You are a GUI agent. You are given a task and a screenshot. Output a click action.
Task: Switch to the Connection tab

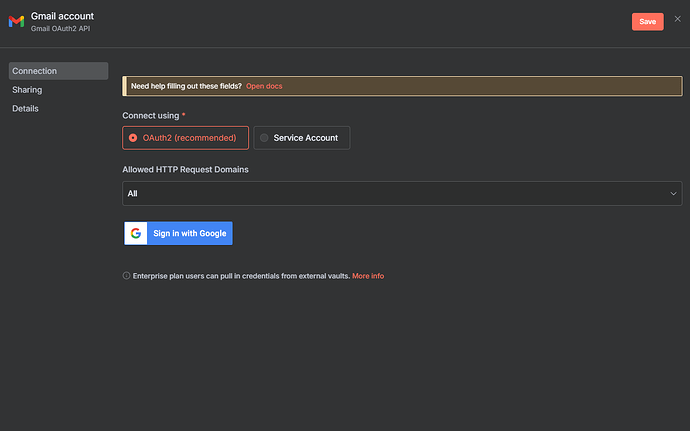click(x=58, y=71)
